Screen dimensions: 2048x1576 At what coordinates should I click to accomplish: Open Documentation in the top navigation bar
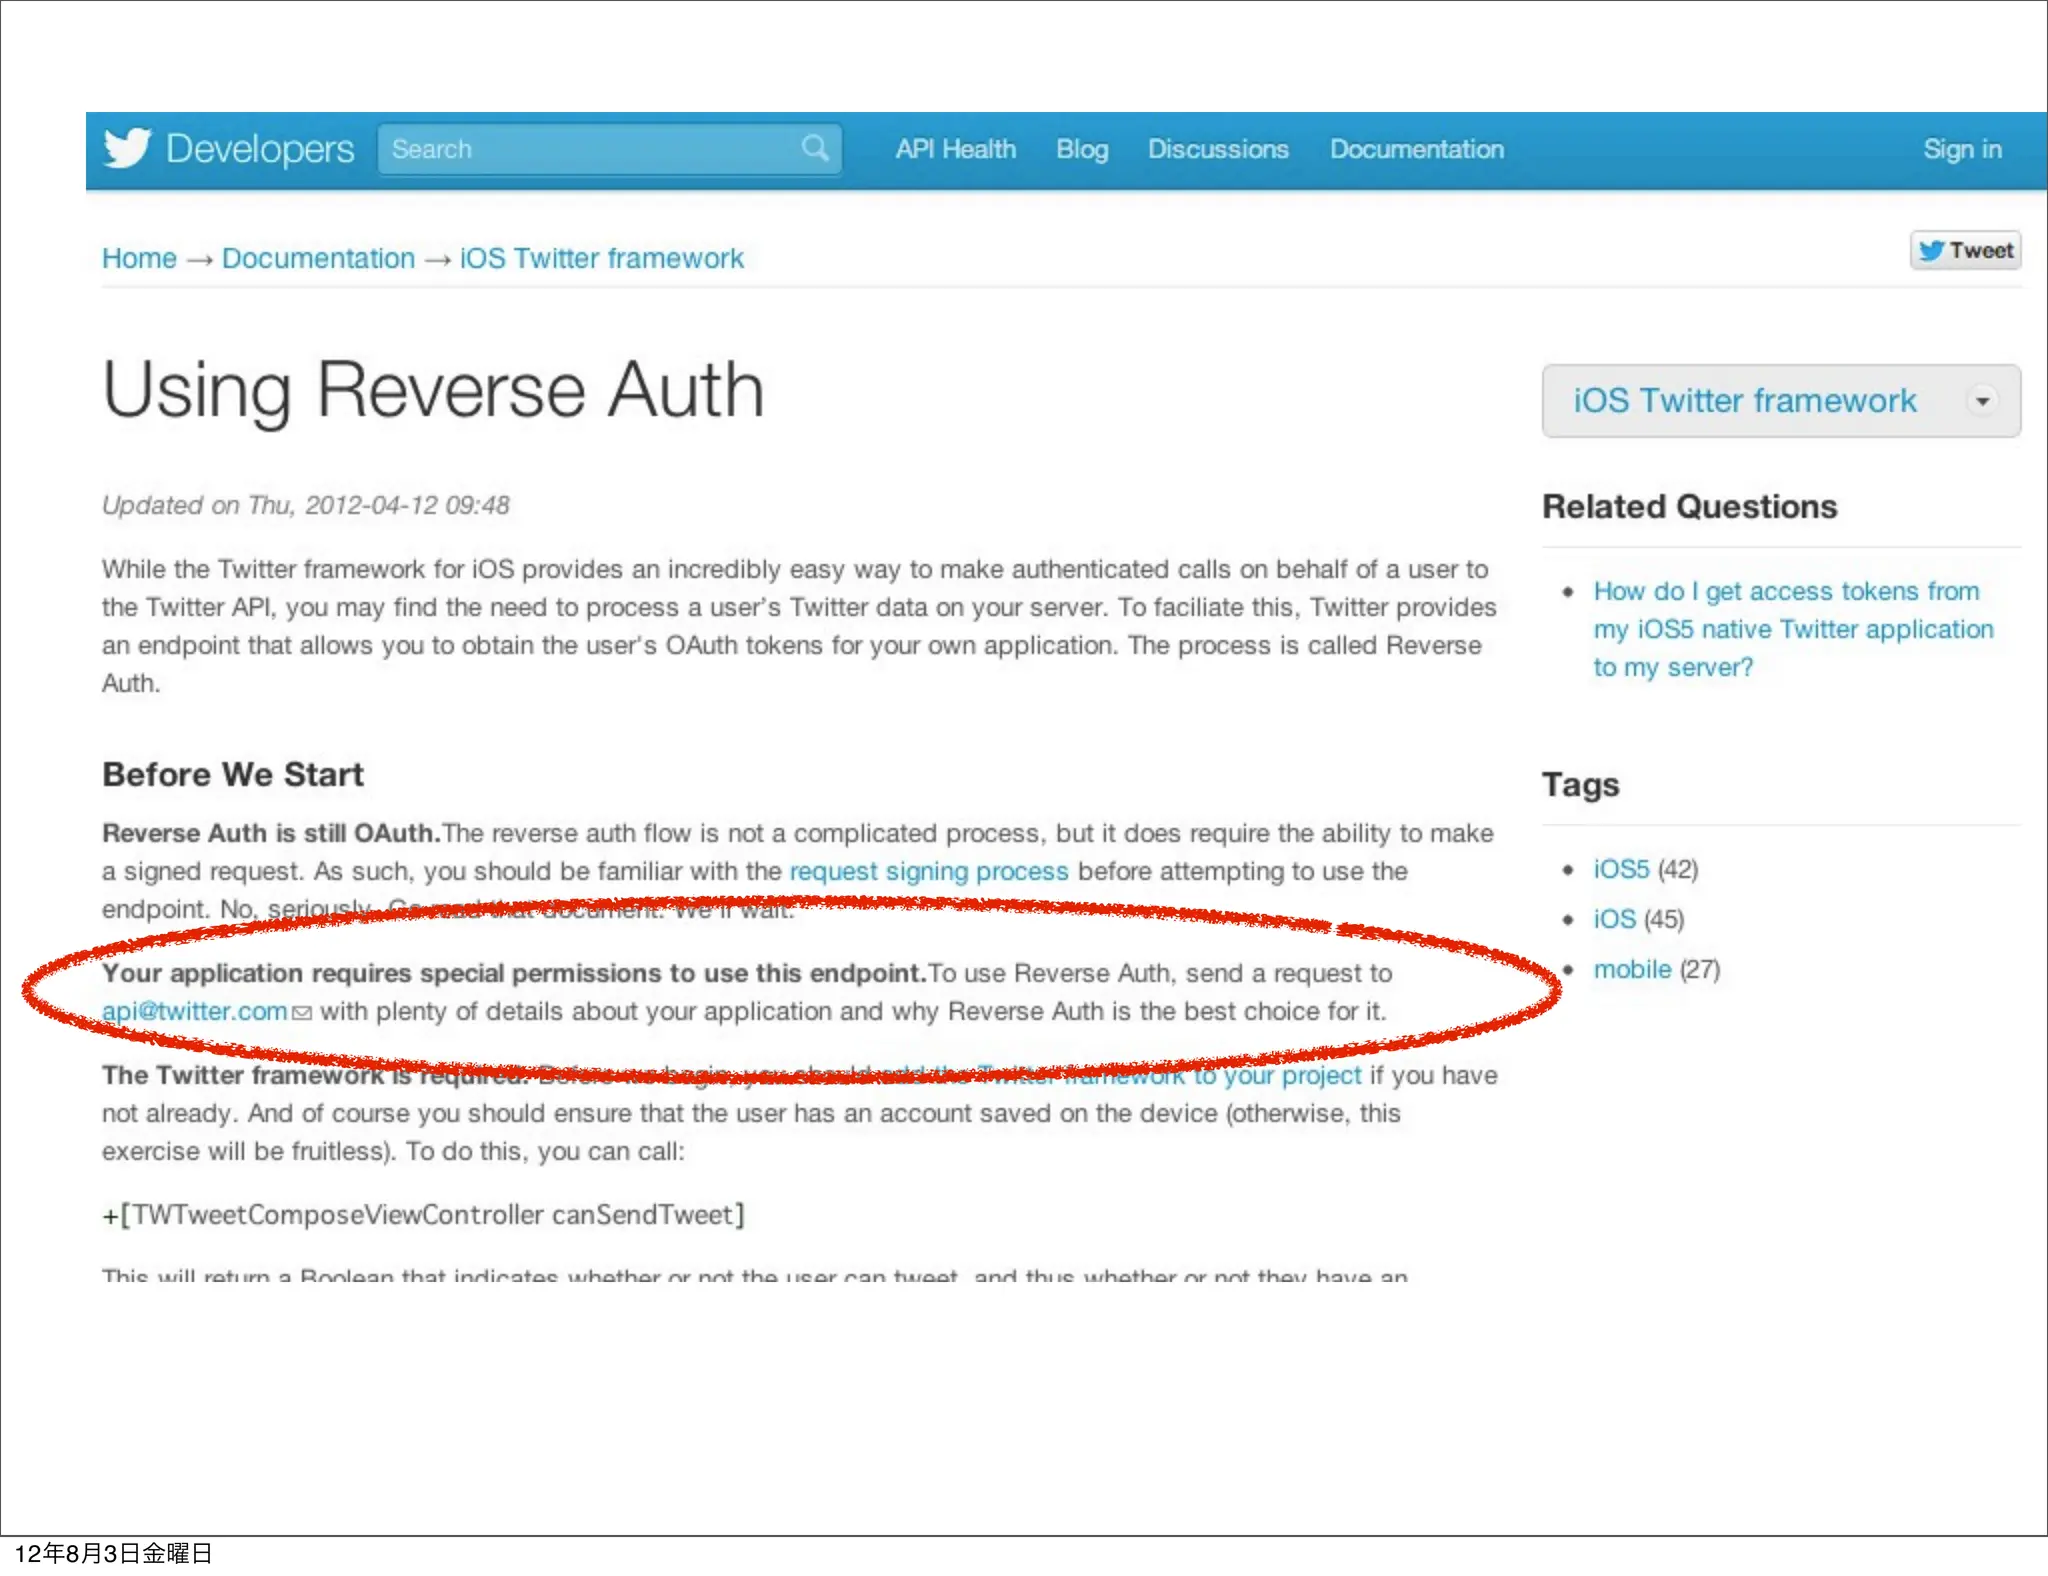[1416, 149]
